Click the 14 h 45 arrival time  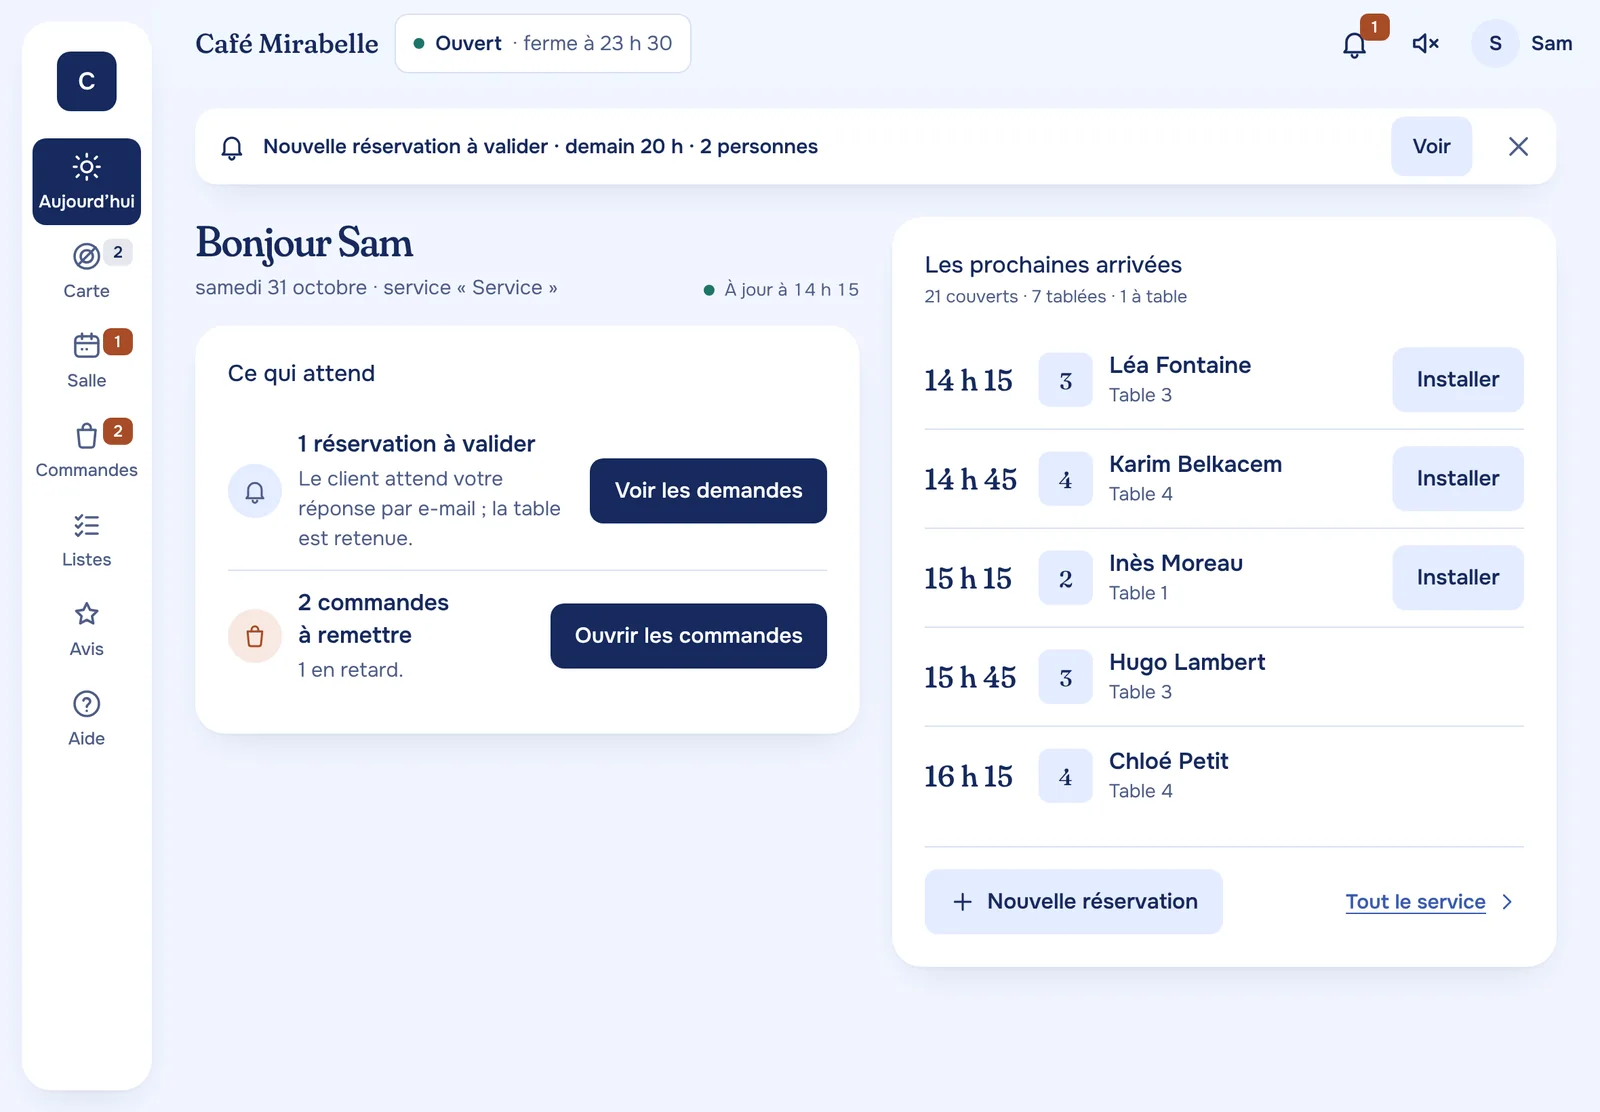[x=970, y=479]
